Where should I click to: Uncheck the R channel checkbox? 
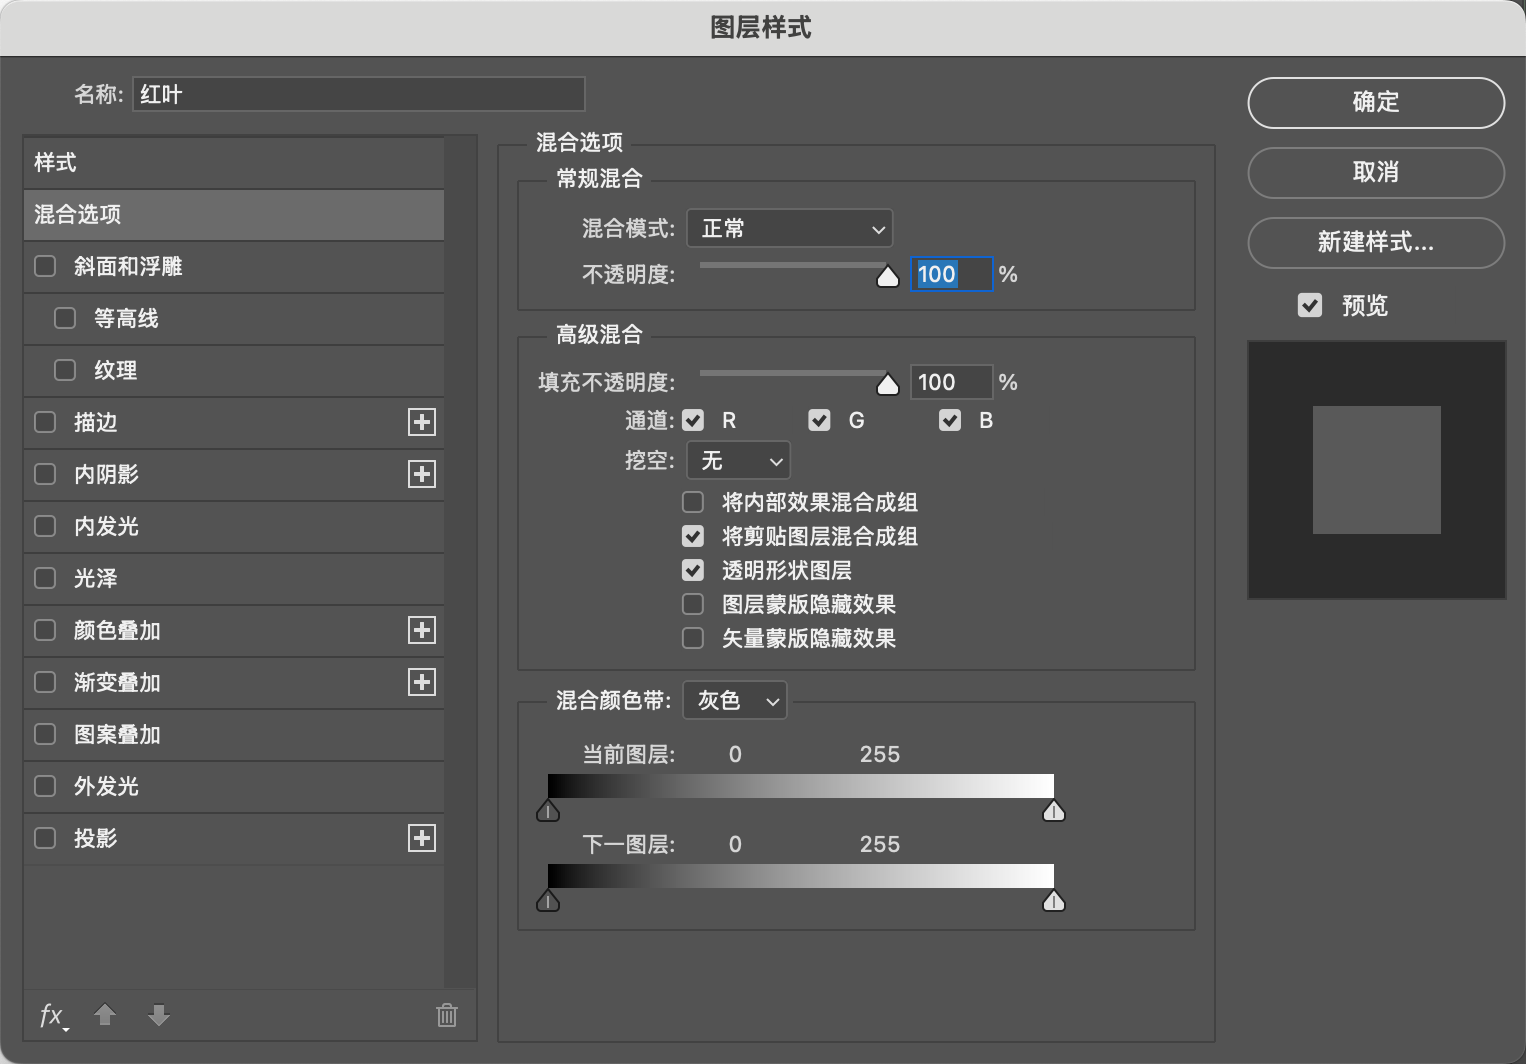click(x=693, y=420)
